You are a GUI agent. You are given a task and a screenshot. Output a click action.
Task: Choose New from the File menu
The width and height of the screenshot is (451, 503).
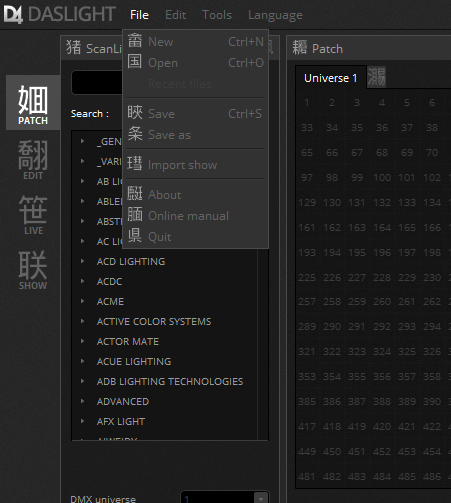pos(195,41)
